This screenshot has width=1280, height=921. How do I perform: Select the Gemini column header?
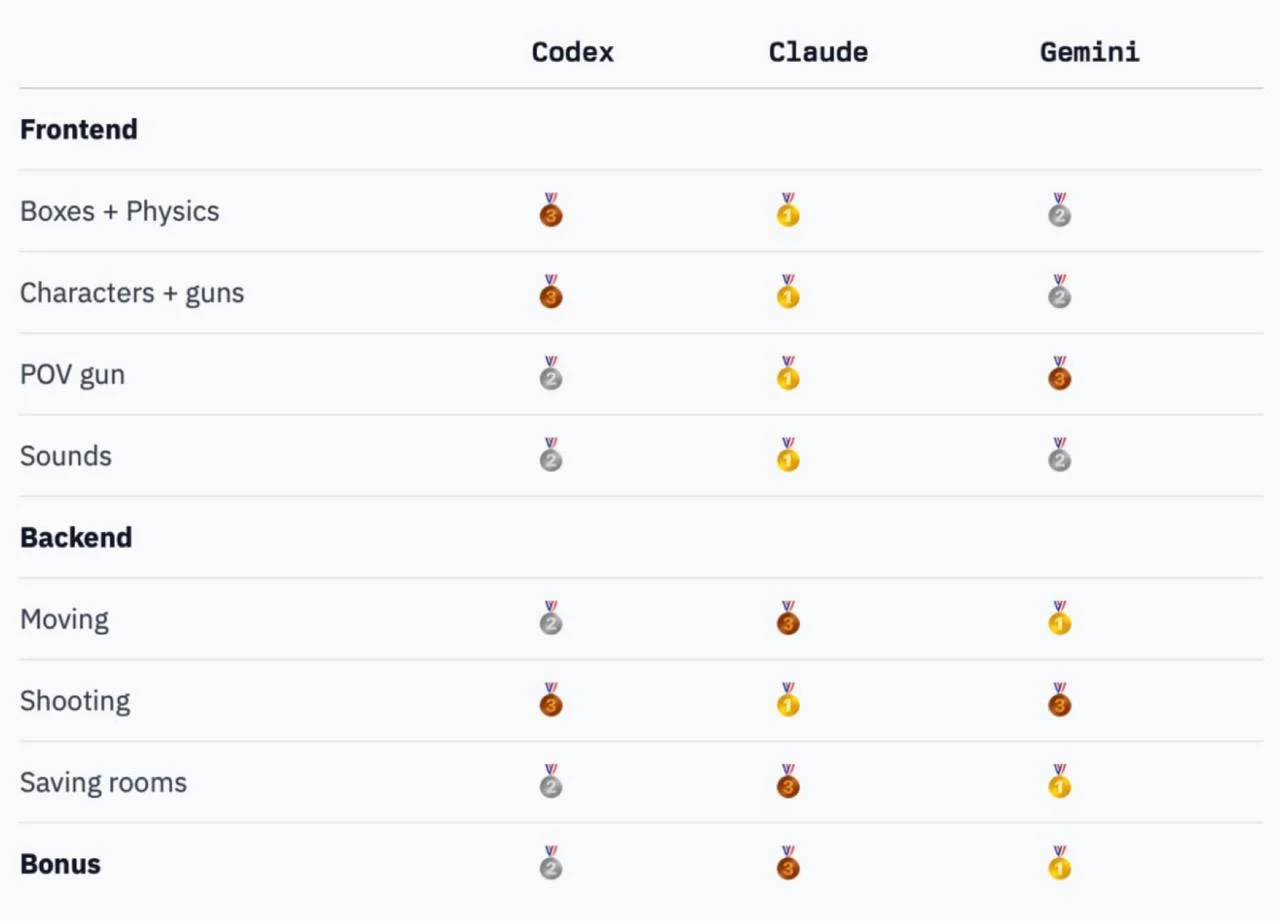point(1090,52)
